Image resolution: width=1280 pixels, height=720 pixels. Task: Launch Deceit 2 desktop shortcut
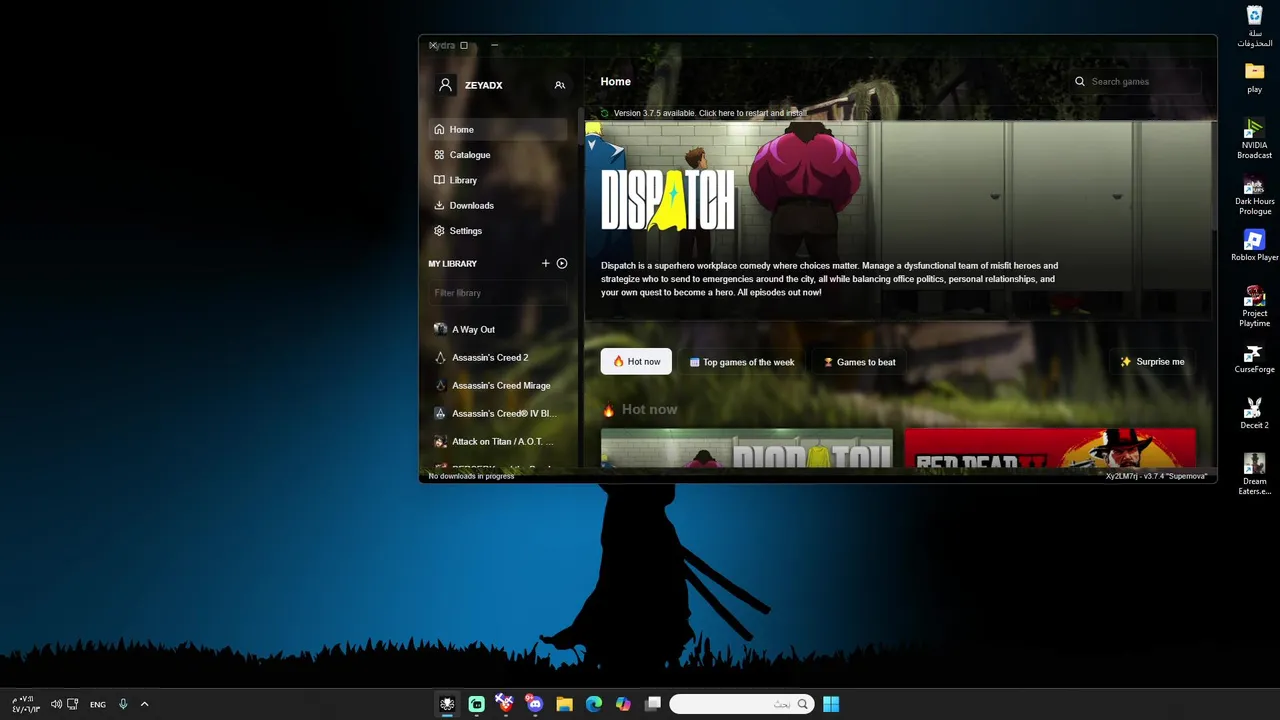coord(1254,414)
